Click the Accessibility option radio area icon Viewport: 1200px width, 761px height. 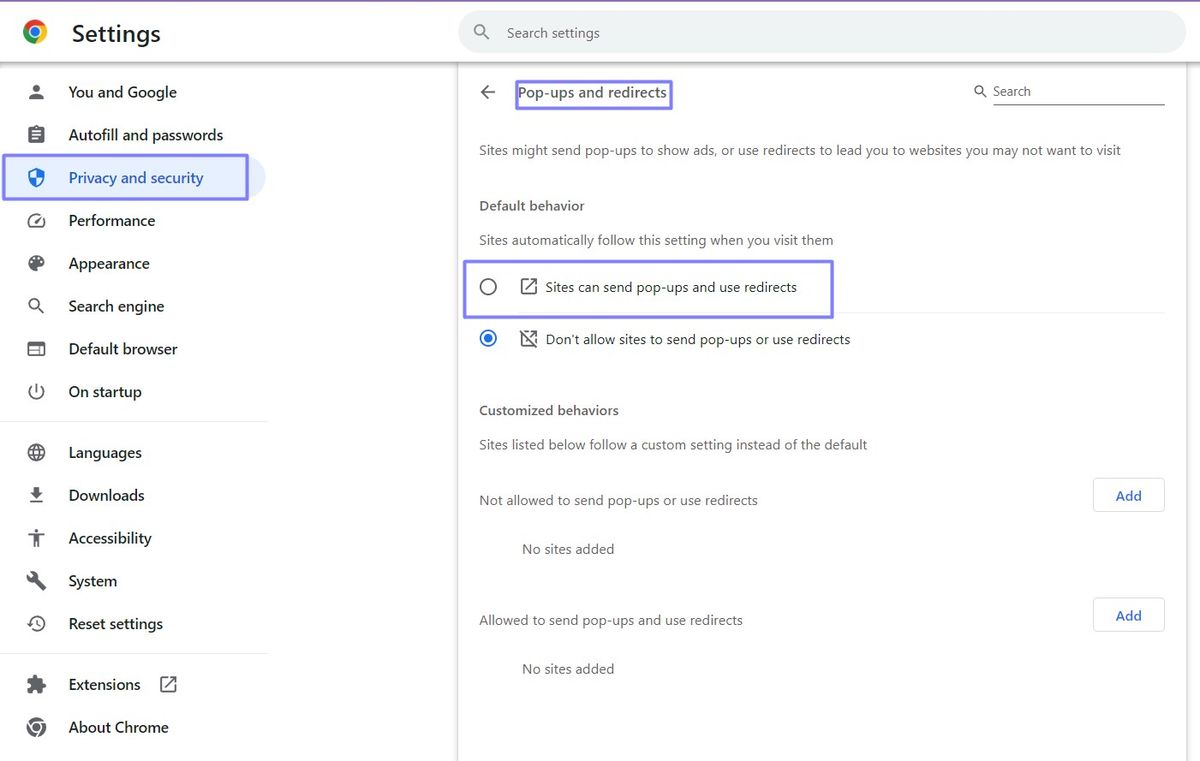pyautogui.click(x=36, y=537)
